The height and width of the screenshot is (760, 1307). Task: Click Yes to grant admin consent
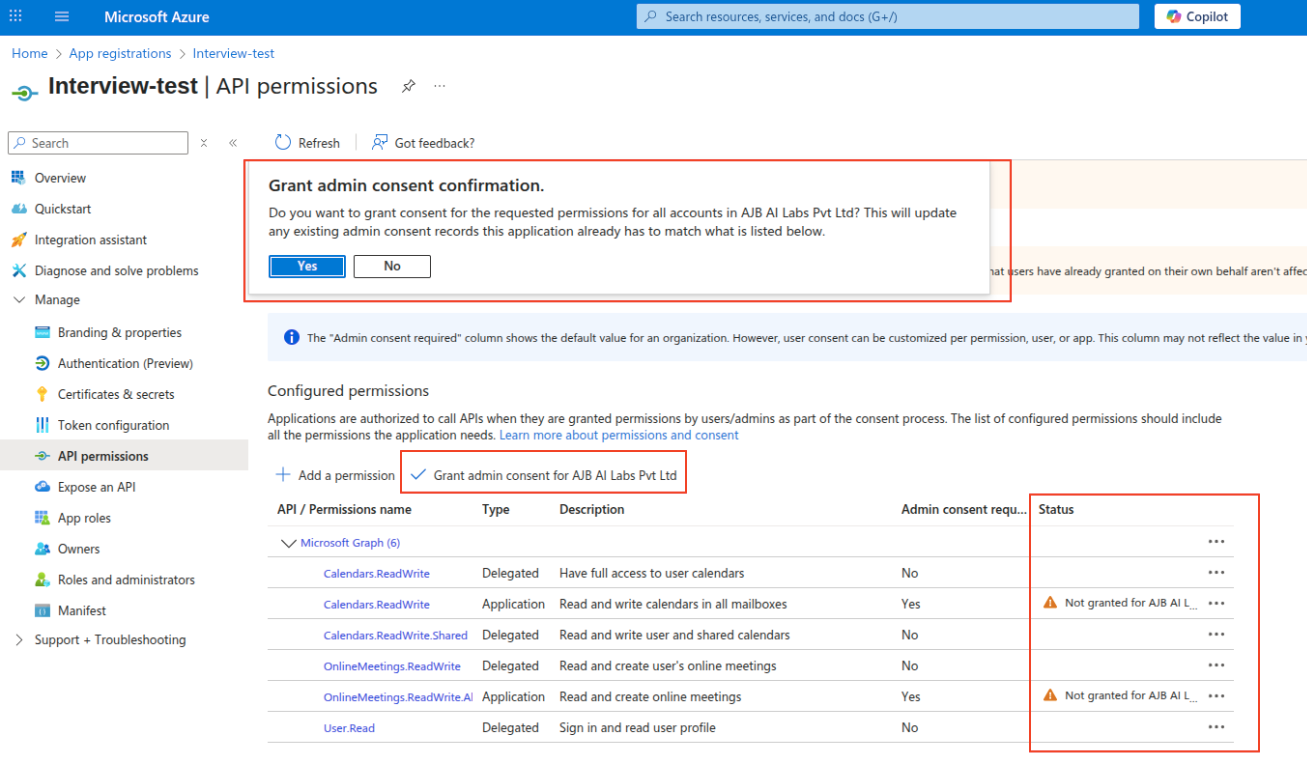coord(307,266)
